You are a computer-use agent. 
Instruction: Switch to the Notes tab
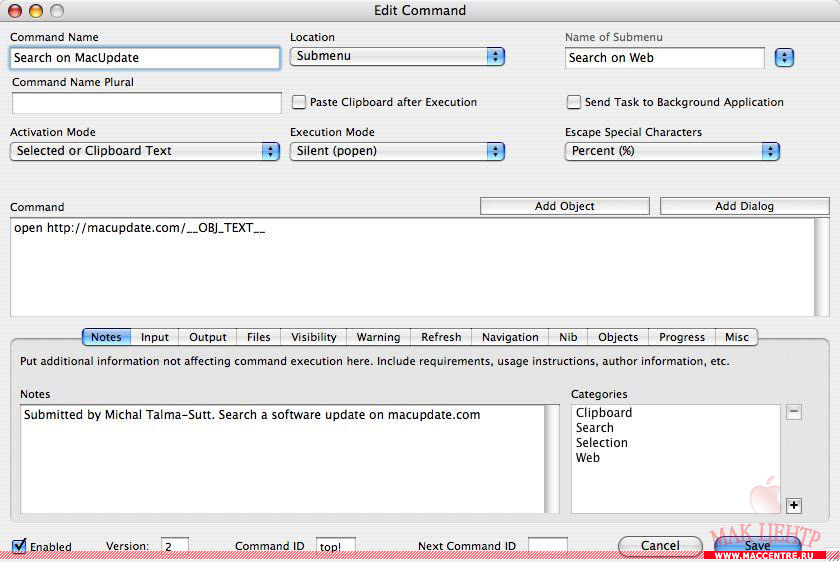[x=106, y=337]
